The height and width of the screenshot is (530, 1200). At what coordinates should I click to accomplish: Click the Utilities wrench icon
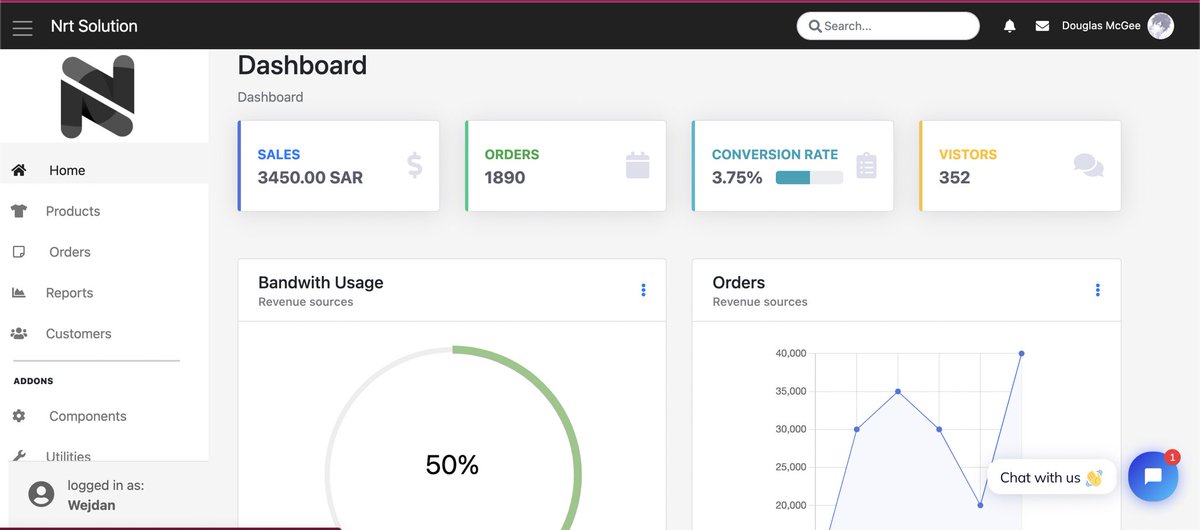19,456
